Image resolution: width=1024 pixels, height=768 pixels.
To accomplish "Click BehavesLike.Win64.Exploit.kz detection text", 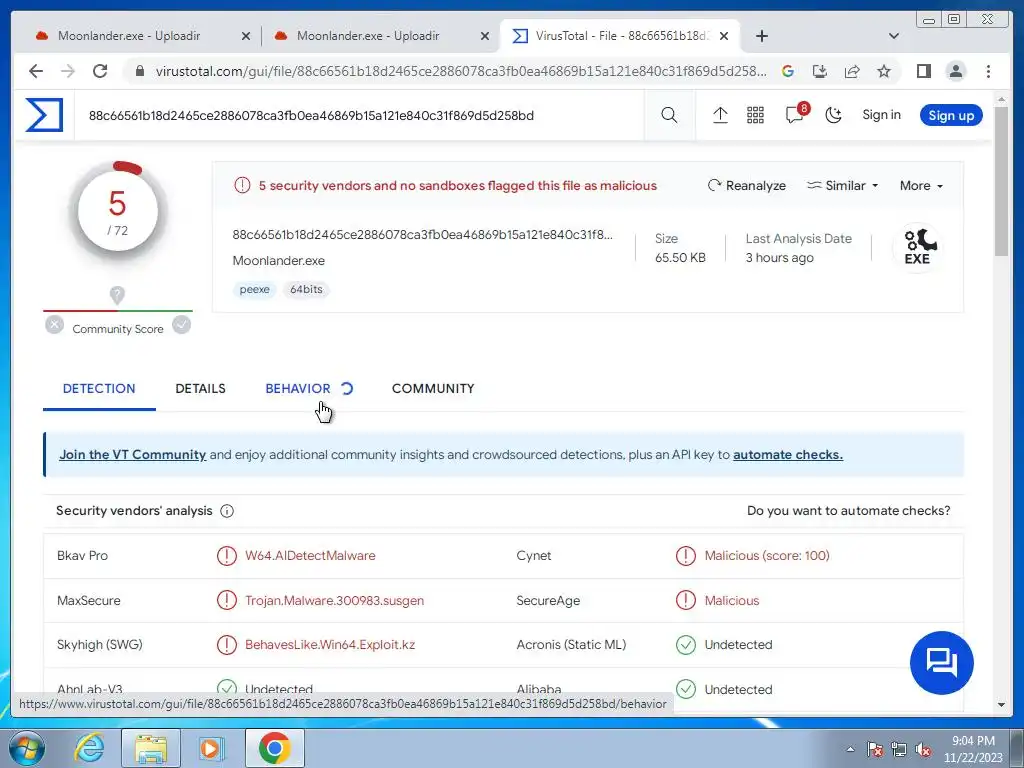I will click(330, 645).
